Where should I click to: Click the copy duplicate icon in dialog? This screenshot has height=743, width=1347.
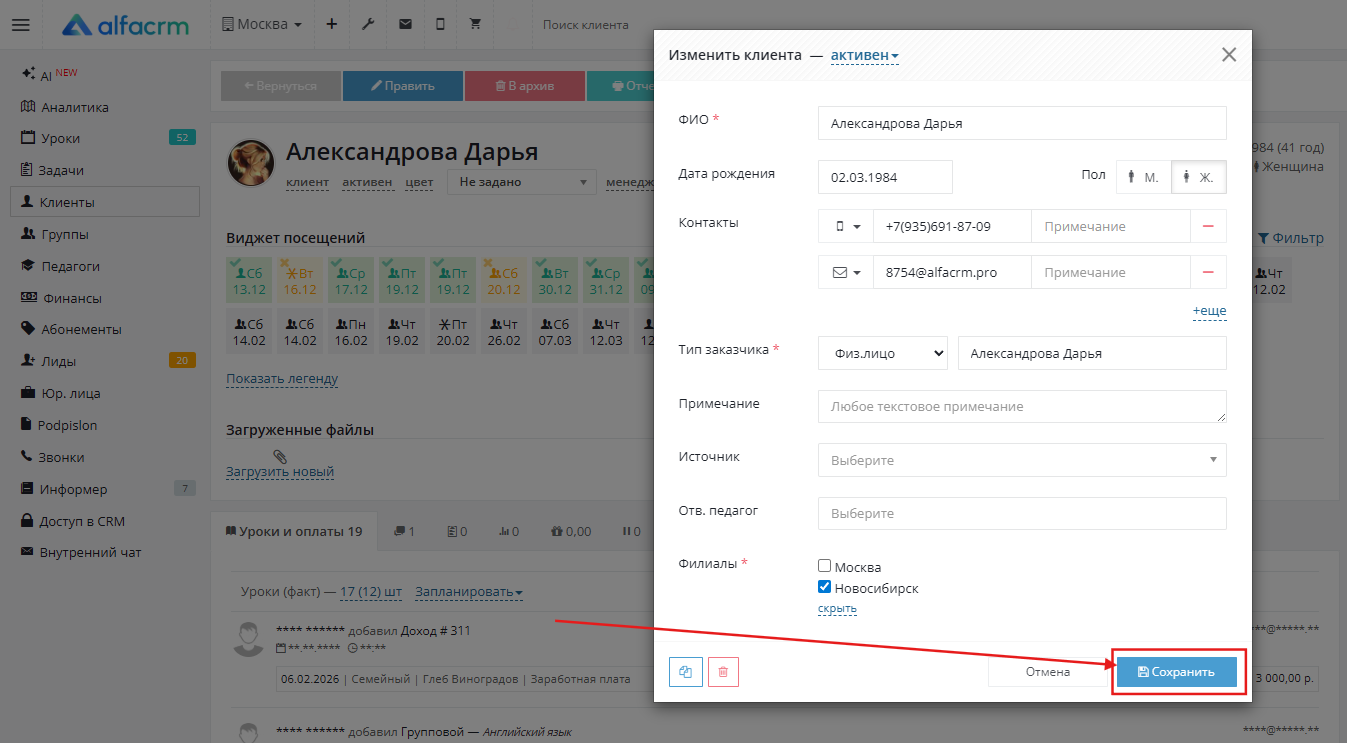pyautogui.click(x=685, y=672)
